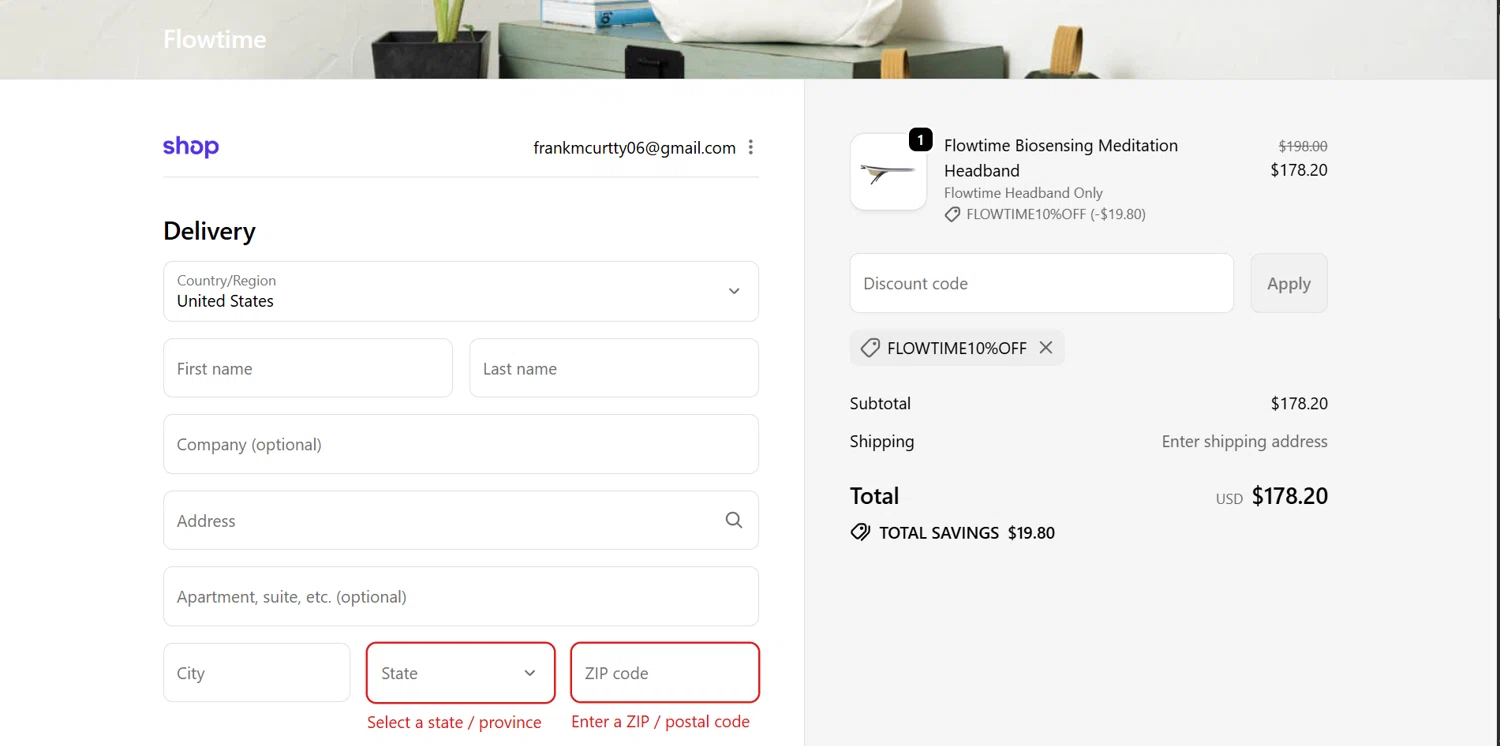Click the Last name field
The width and height of the screenshot is (1500, 746).
coord(614,368)
